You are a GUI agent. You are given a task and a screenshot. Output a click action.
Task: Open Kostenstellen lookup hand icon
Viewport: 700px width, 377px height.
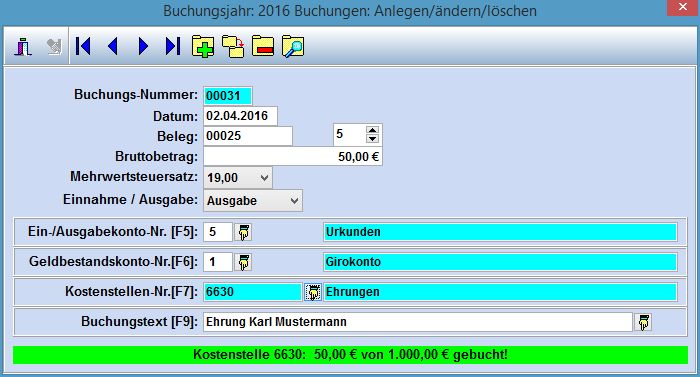click(x=313, y=292)
